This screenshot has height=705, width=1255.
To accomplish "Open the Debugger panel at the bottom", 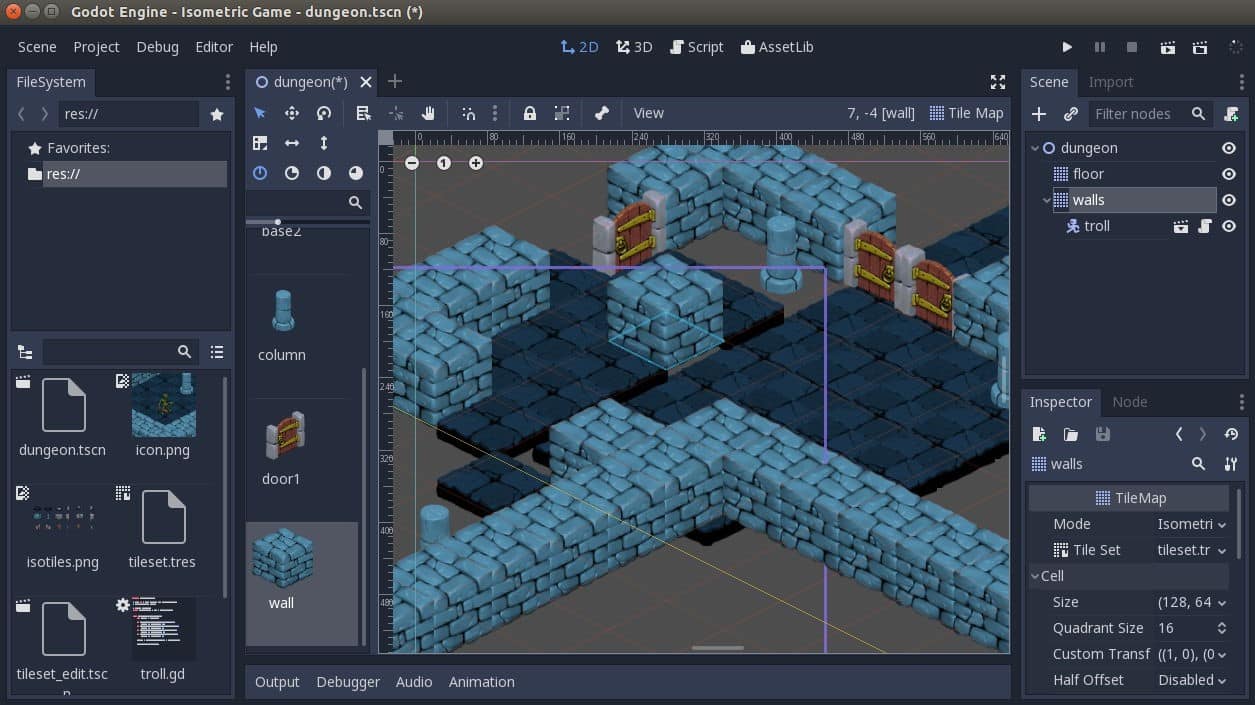I will pyautogui.click(x=347, y=681).
